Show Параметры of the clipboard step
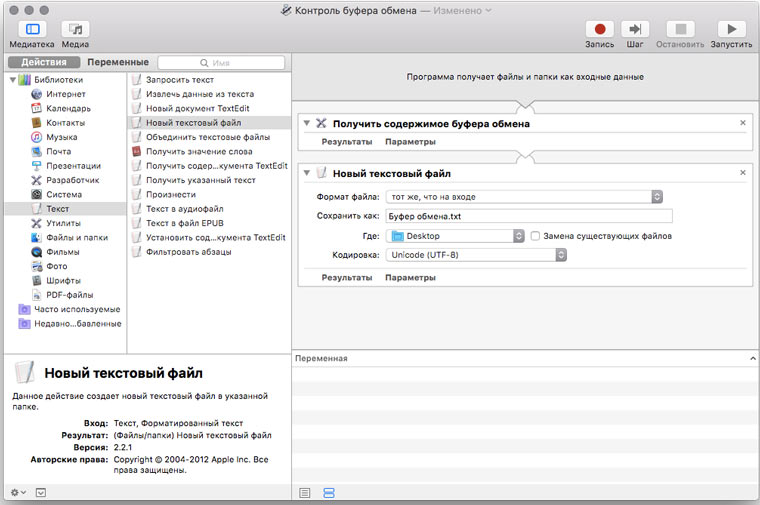This screenshot has width=760, height=505. pos(410,142)
